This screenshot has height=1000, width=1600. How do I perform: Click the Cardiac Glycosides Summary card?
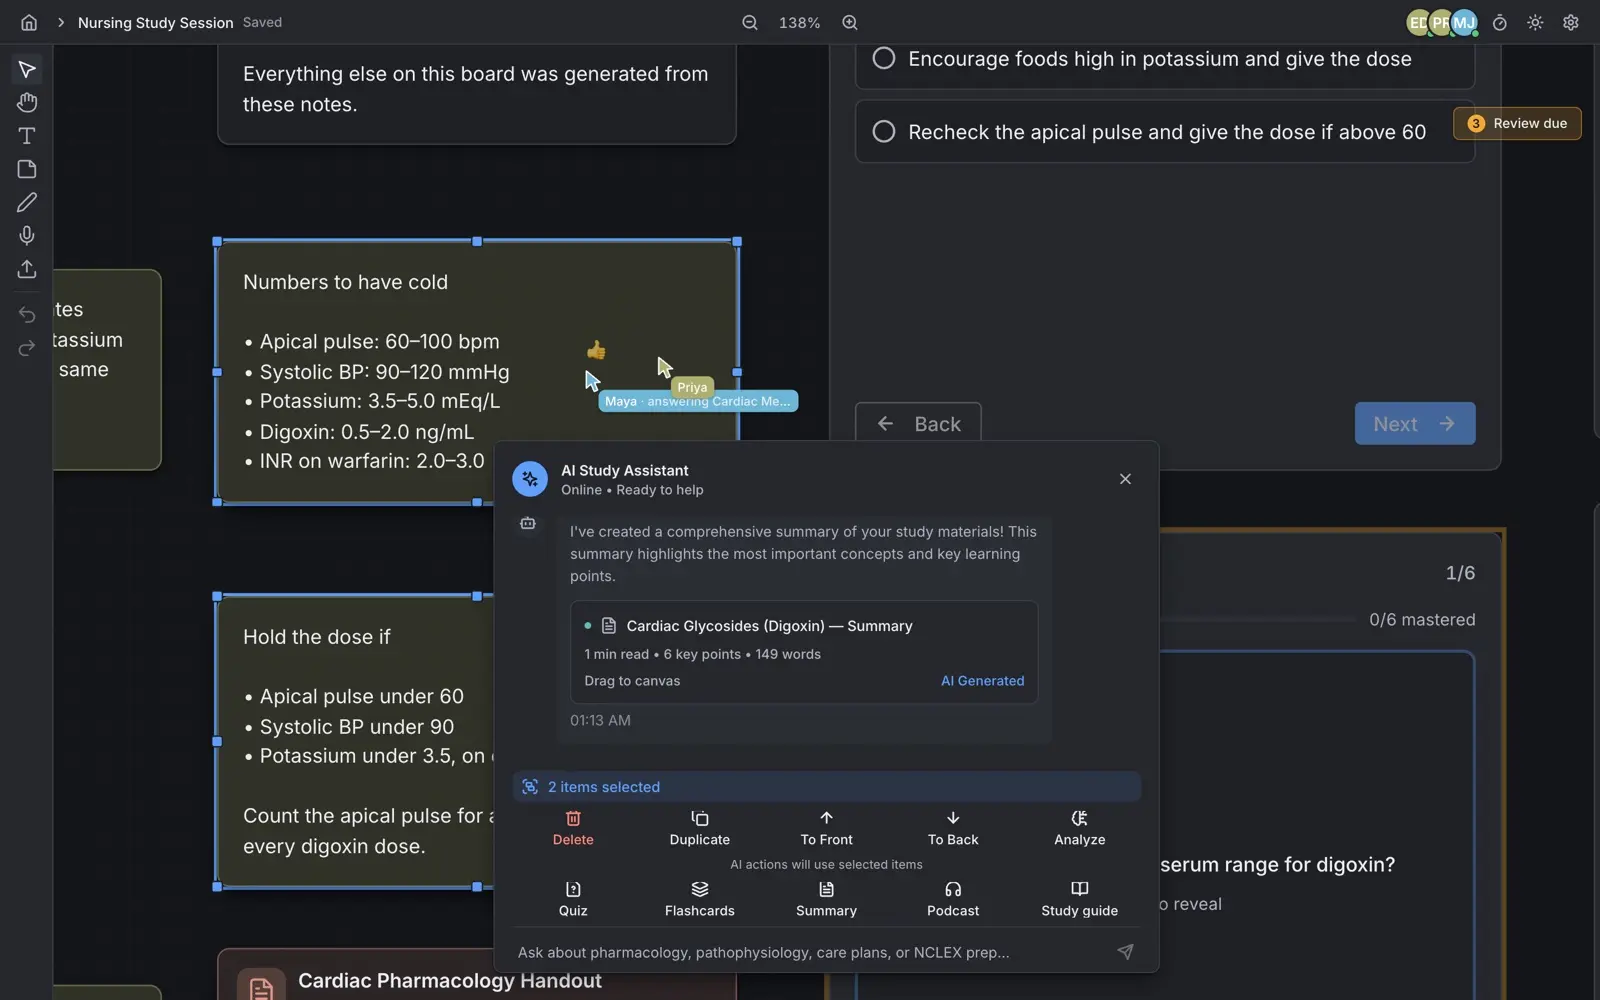pos(804,652)
